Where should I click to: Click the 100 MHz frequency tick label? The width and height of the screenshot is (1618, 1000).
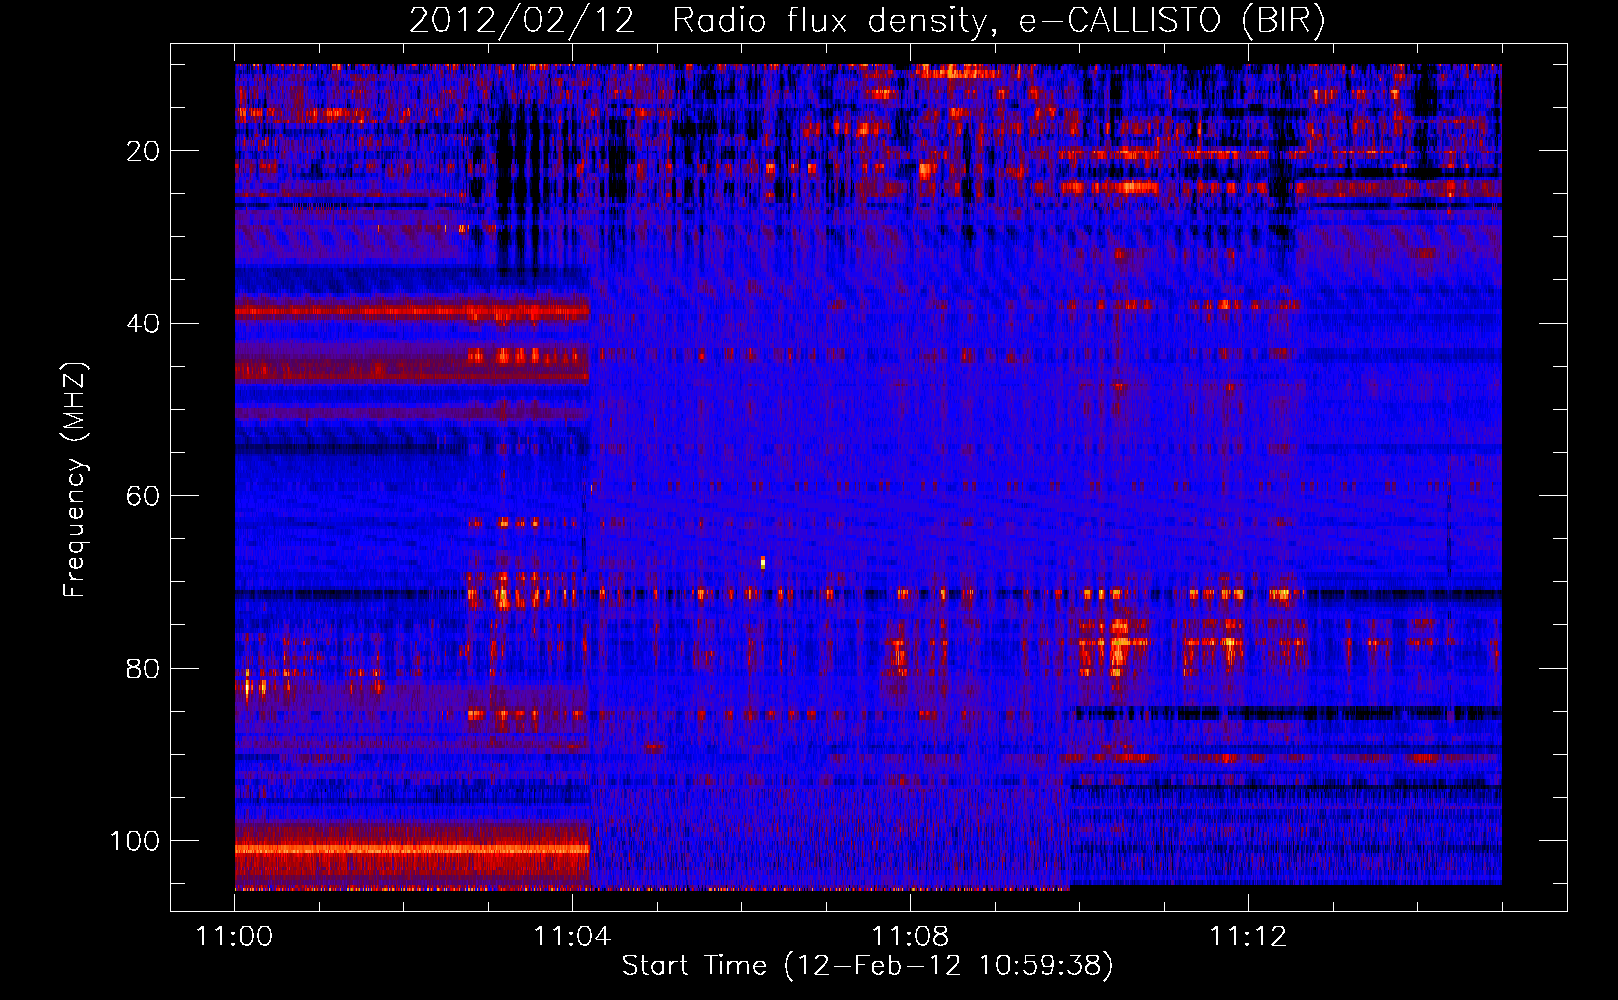pyautogui.click(x=135, y=841)
